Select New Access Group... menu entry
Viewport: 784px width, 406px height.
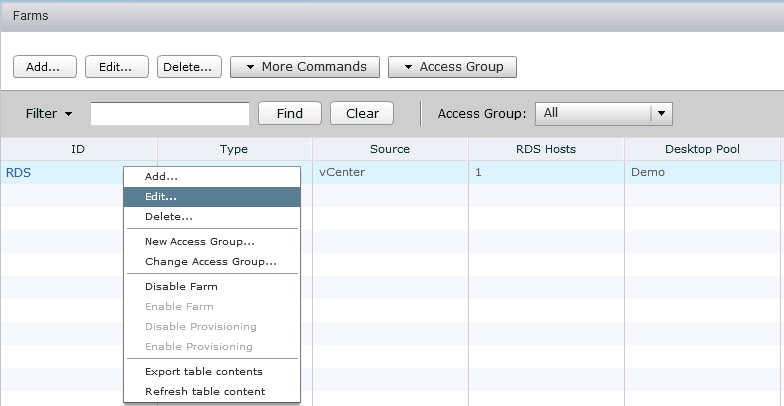pos(199,242)
